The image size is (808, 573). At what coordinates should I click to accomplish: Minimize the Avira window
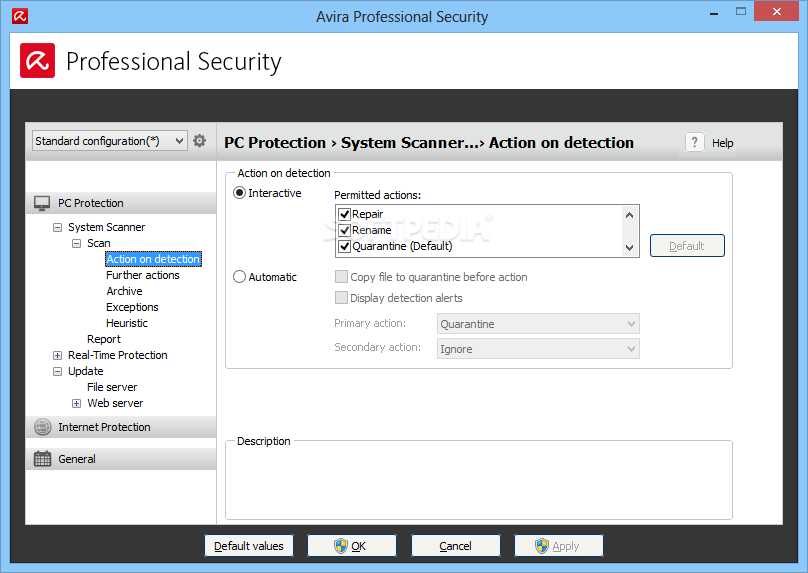click(x=714, y=12)
